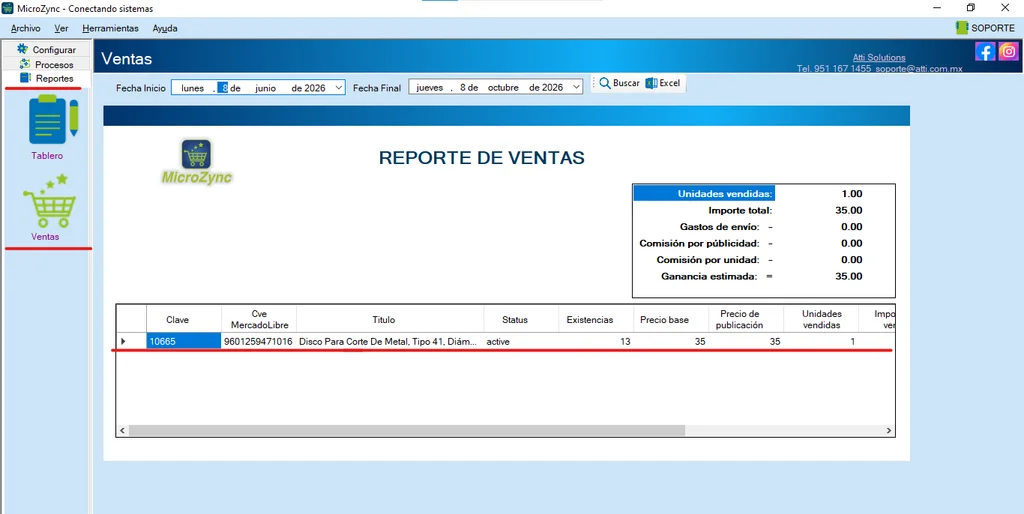Click the Fecha Inicio date field
The height and width of the screenshot is (514, 1024).
(x=258, y=88)
